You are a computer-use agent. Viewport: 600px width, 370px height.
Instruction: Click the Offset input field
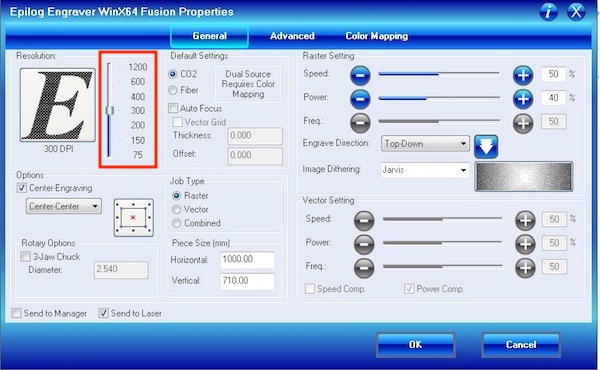(x=255, y=156)
